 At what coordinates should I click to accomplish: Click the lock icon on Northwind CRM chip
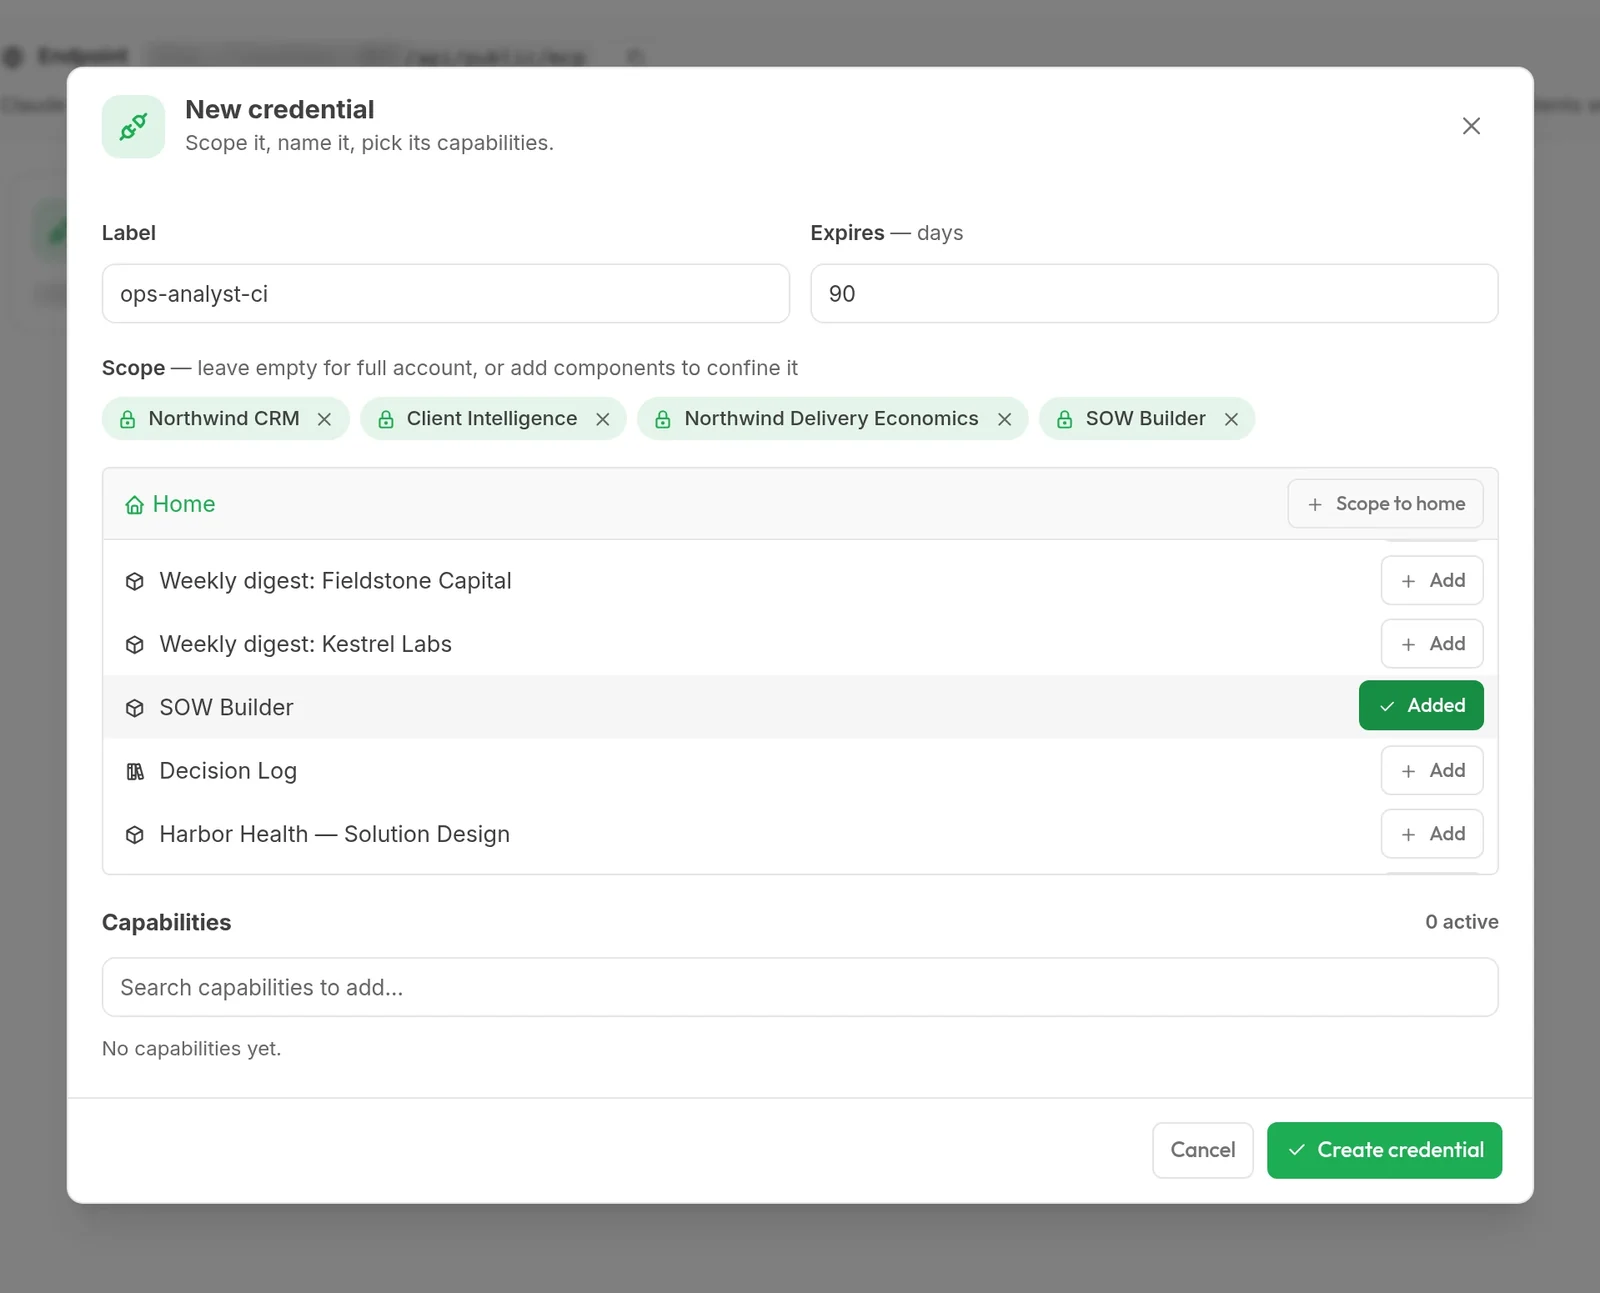coord(128,419)
